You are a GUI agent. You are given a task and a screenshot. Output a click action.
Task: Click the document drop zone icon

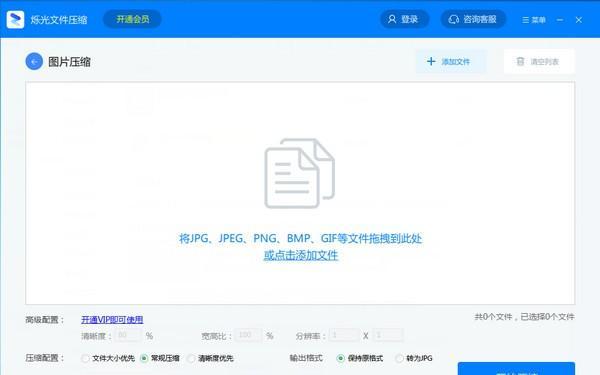300,173
